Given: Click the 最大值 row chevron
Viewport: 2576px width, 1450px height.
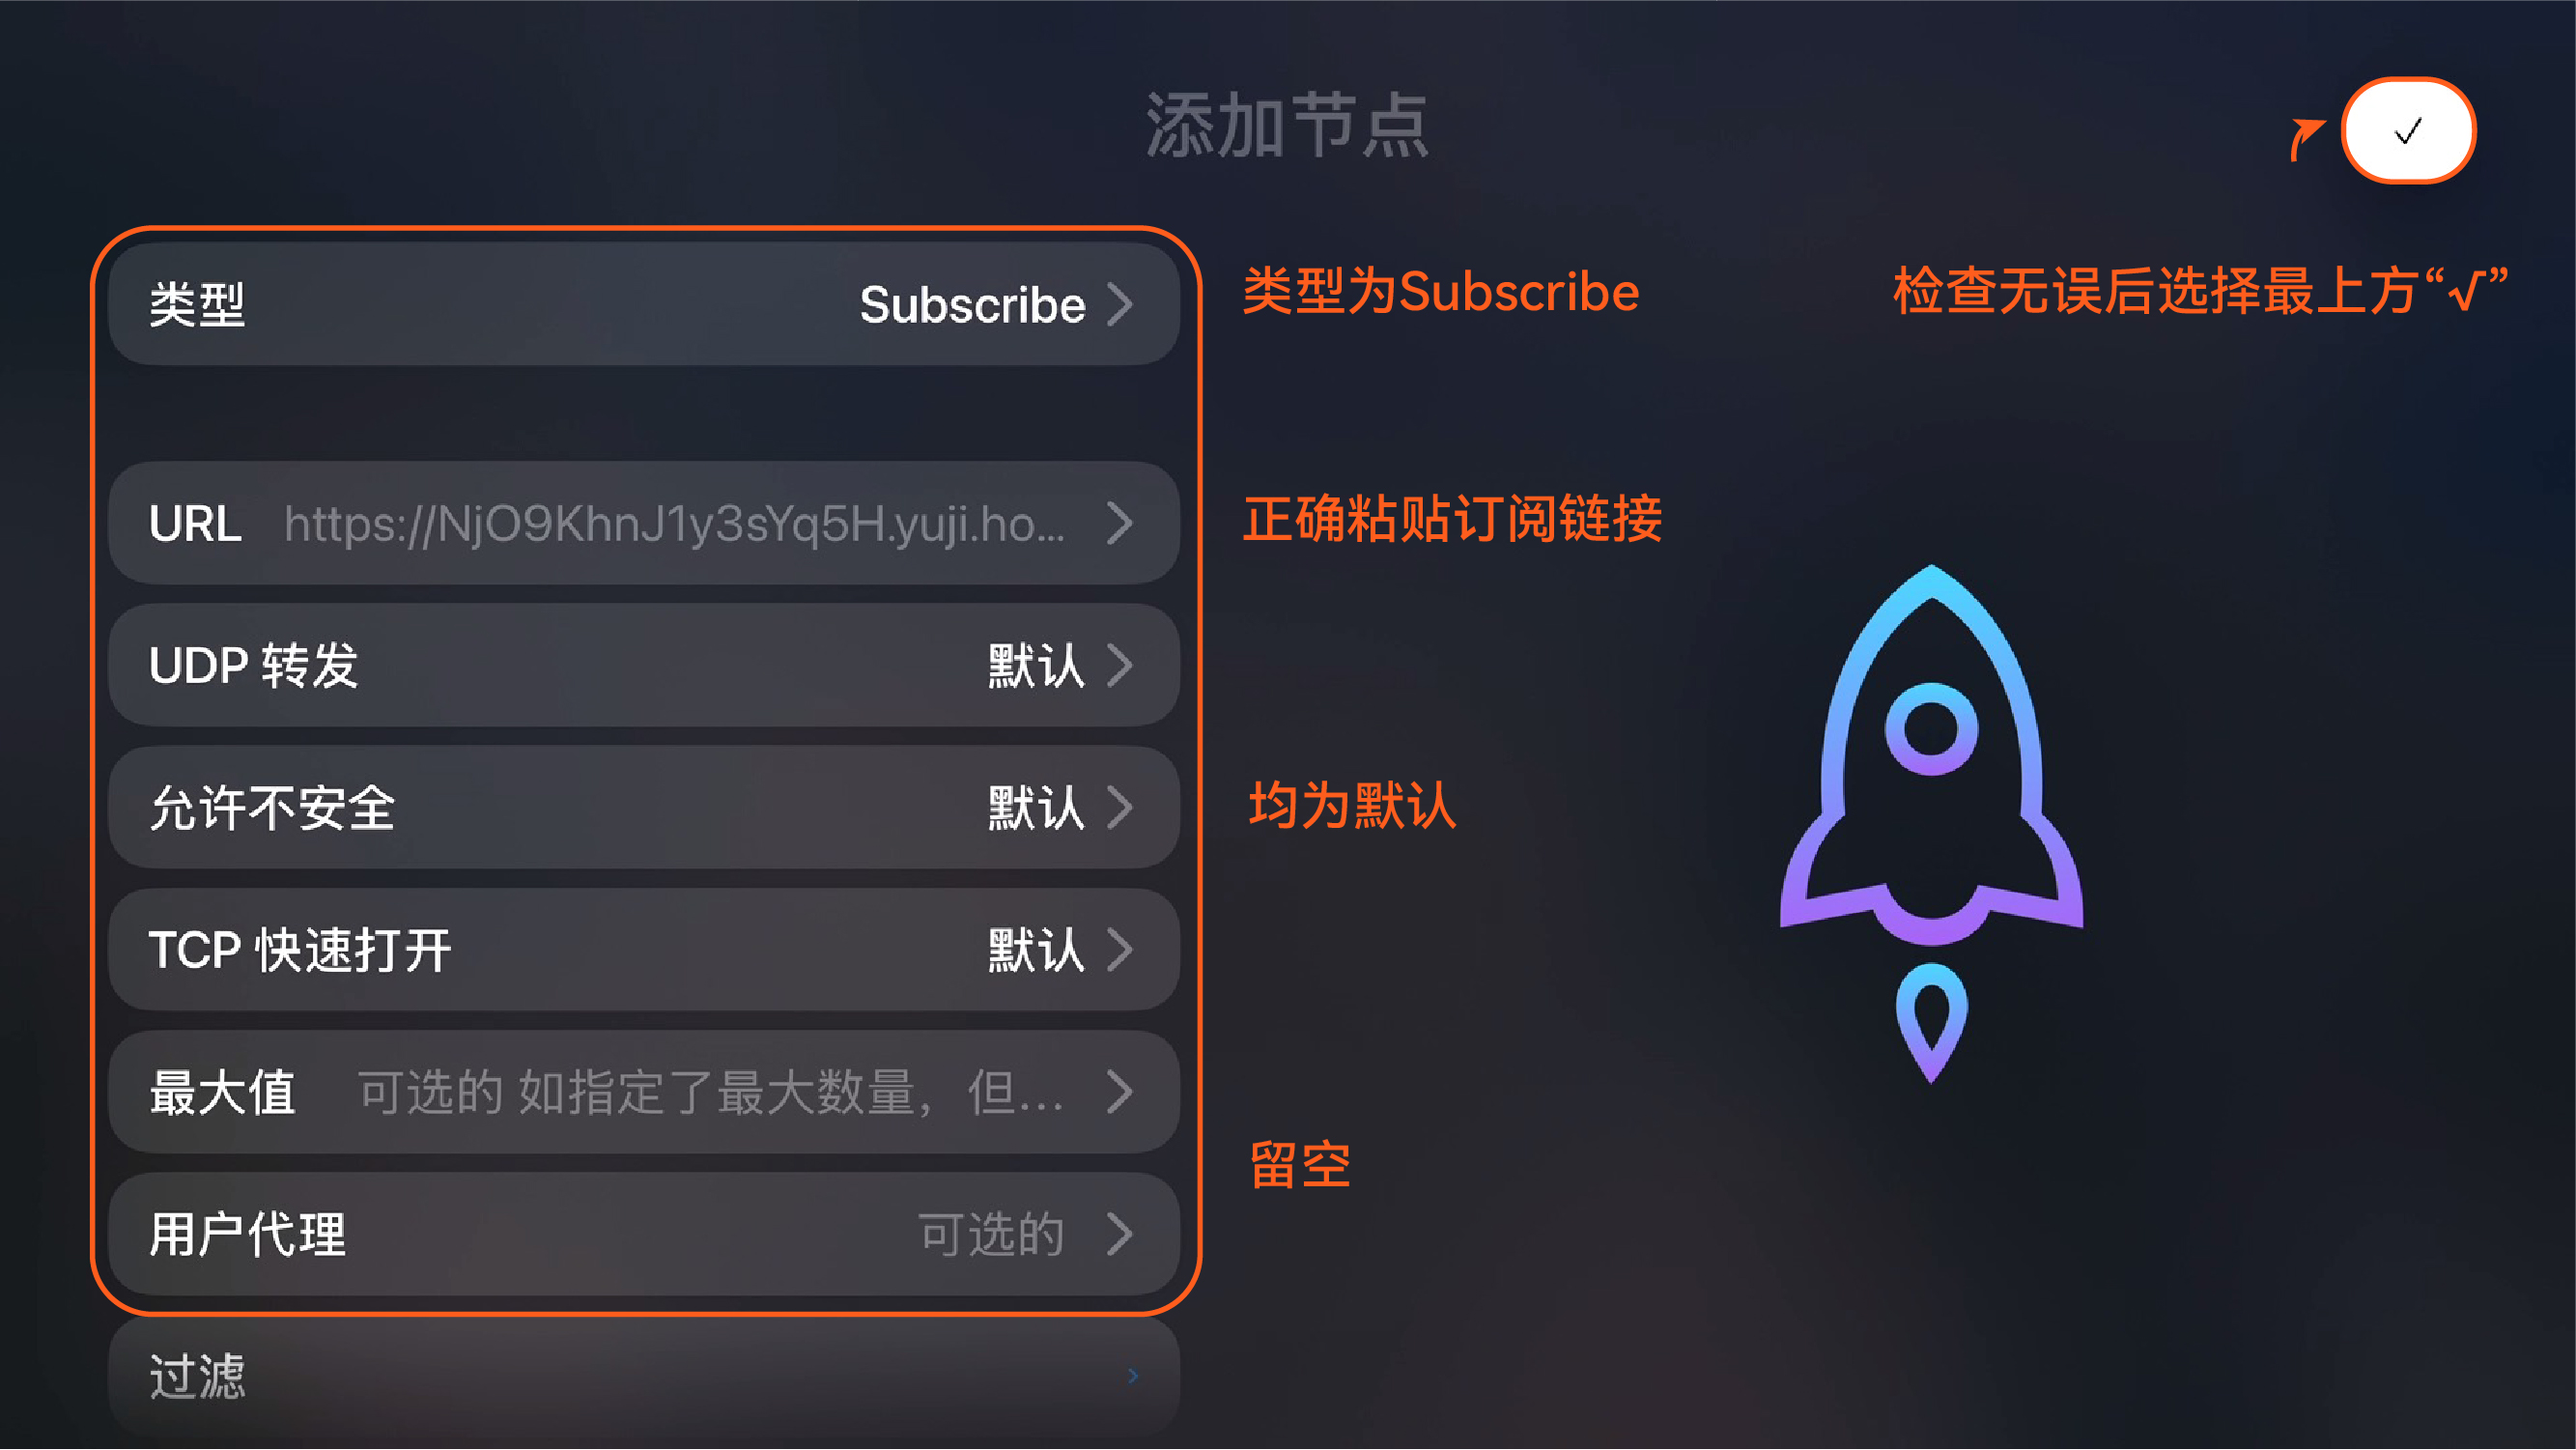Looking at the screenshot, I should point(1120,1091).
